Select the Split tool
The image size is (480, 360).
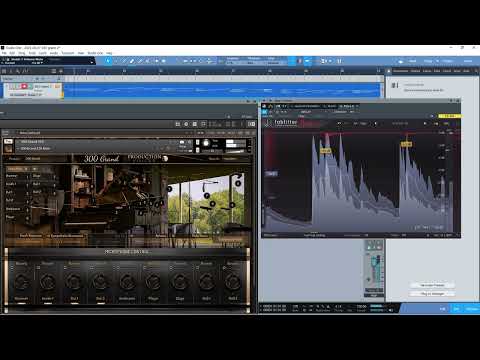tap(124, 61)
